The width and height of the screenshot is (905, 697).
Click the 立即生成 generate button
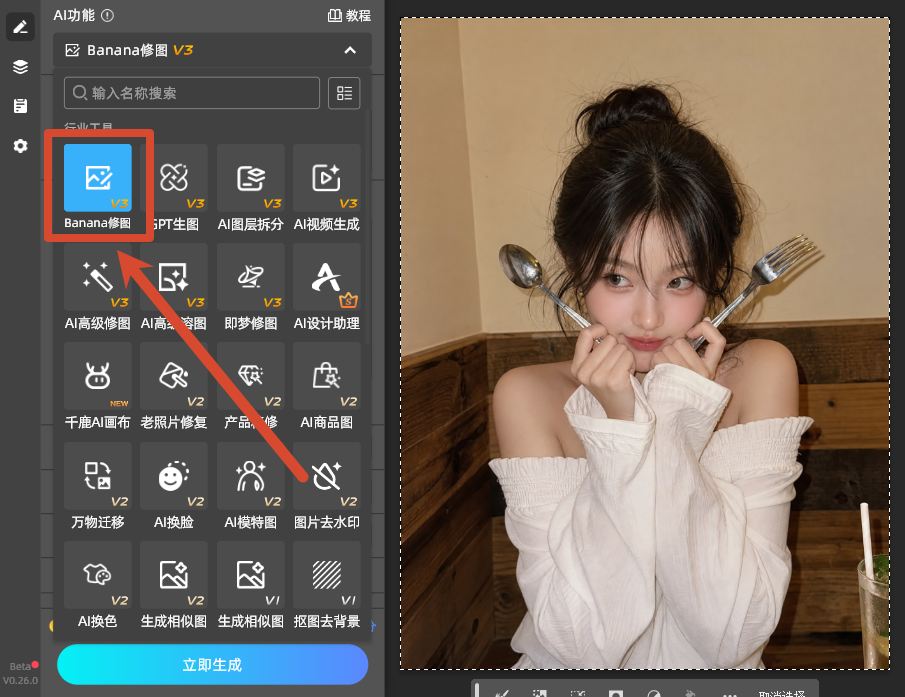(212, 665)
